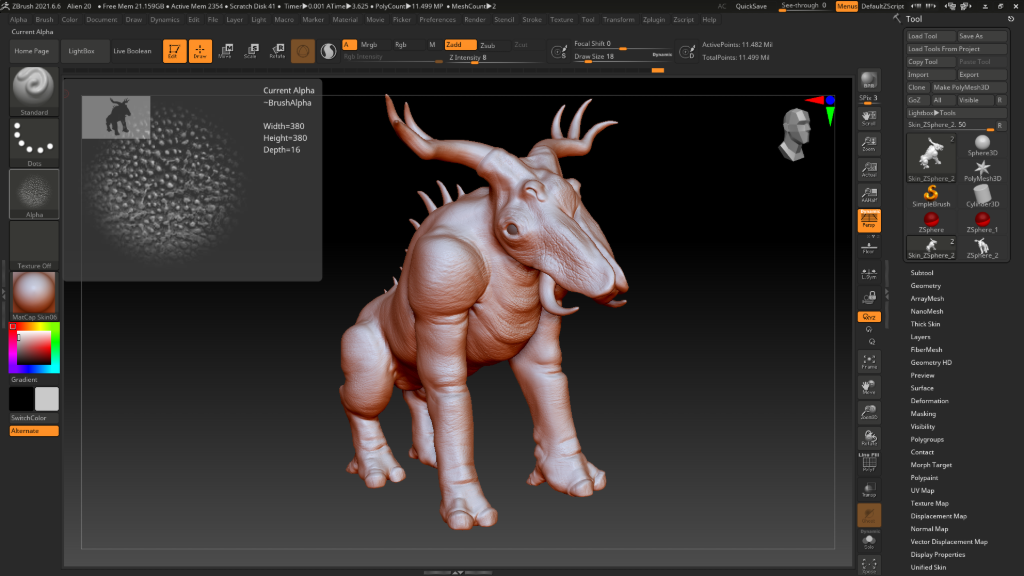Expand the UV Map section

(922, 490)
